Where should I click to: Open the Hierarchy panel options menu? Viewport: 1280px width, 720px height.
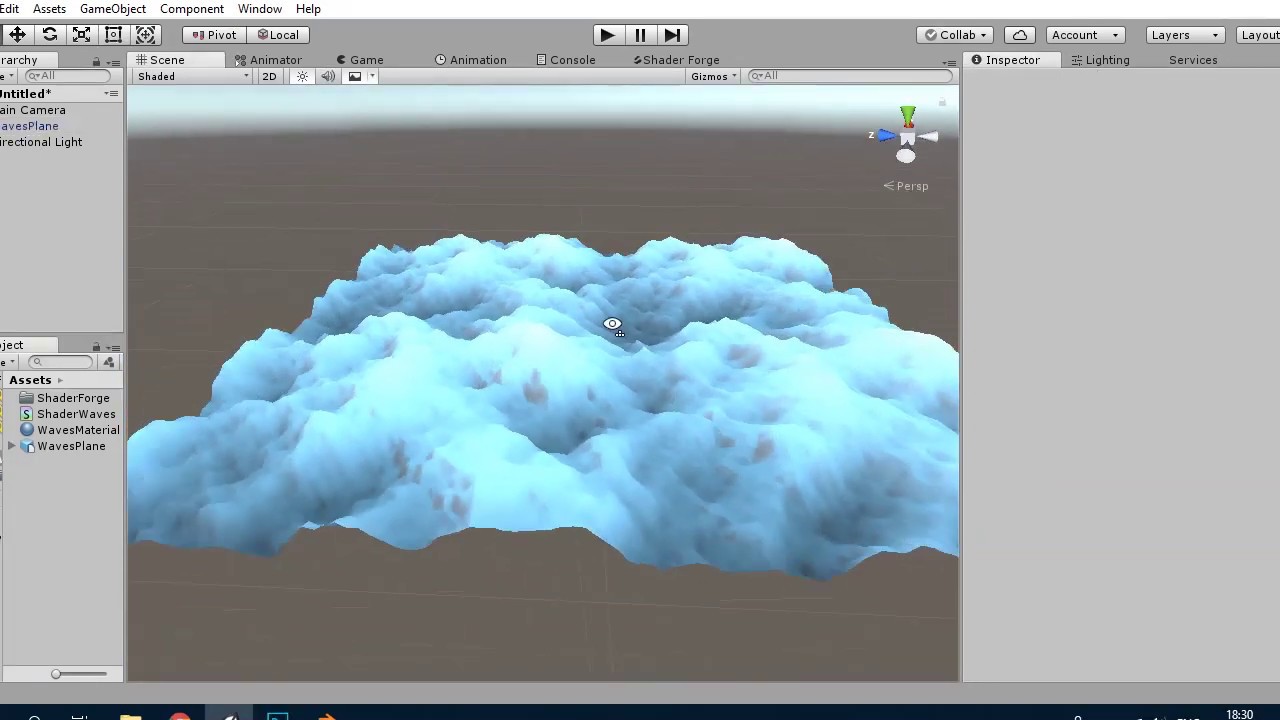coord(113,61)
